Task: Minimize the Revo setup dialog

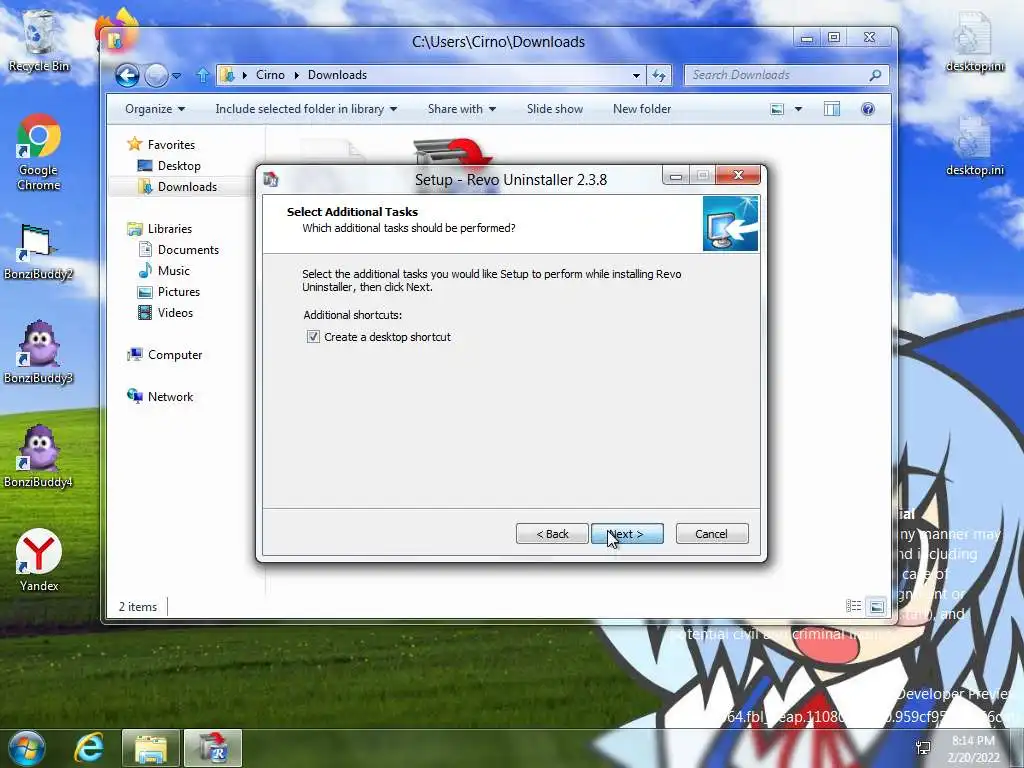Action: 676,176
